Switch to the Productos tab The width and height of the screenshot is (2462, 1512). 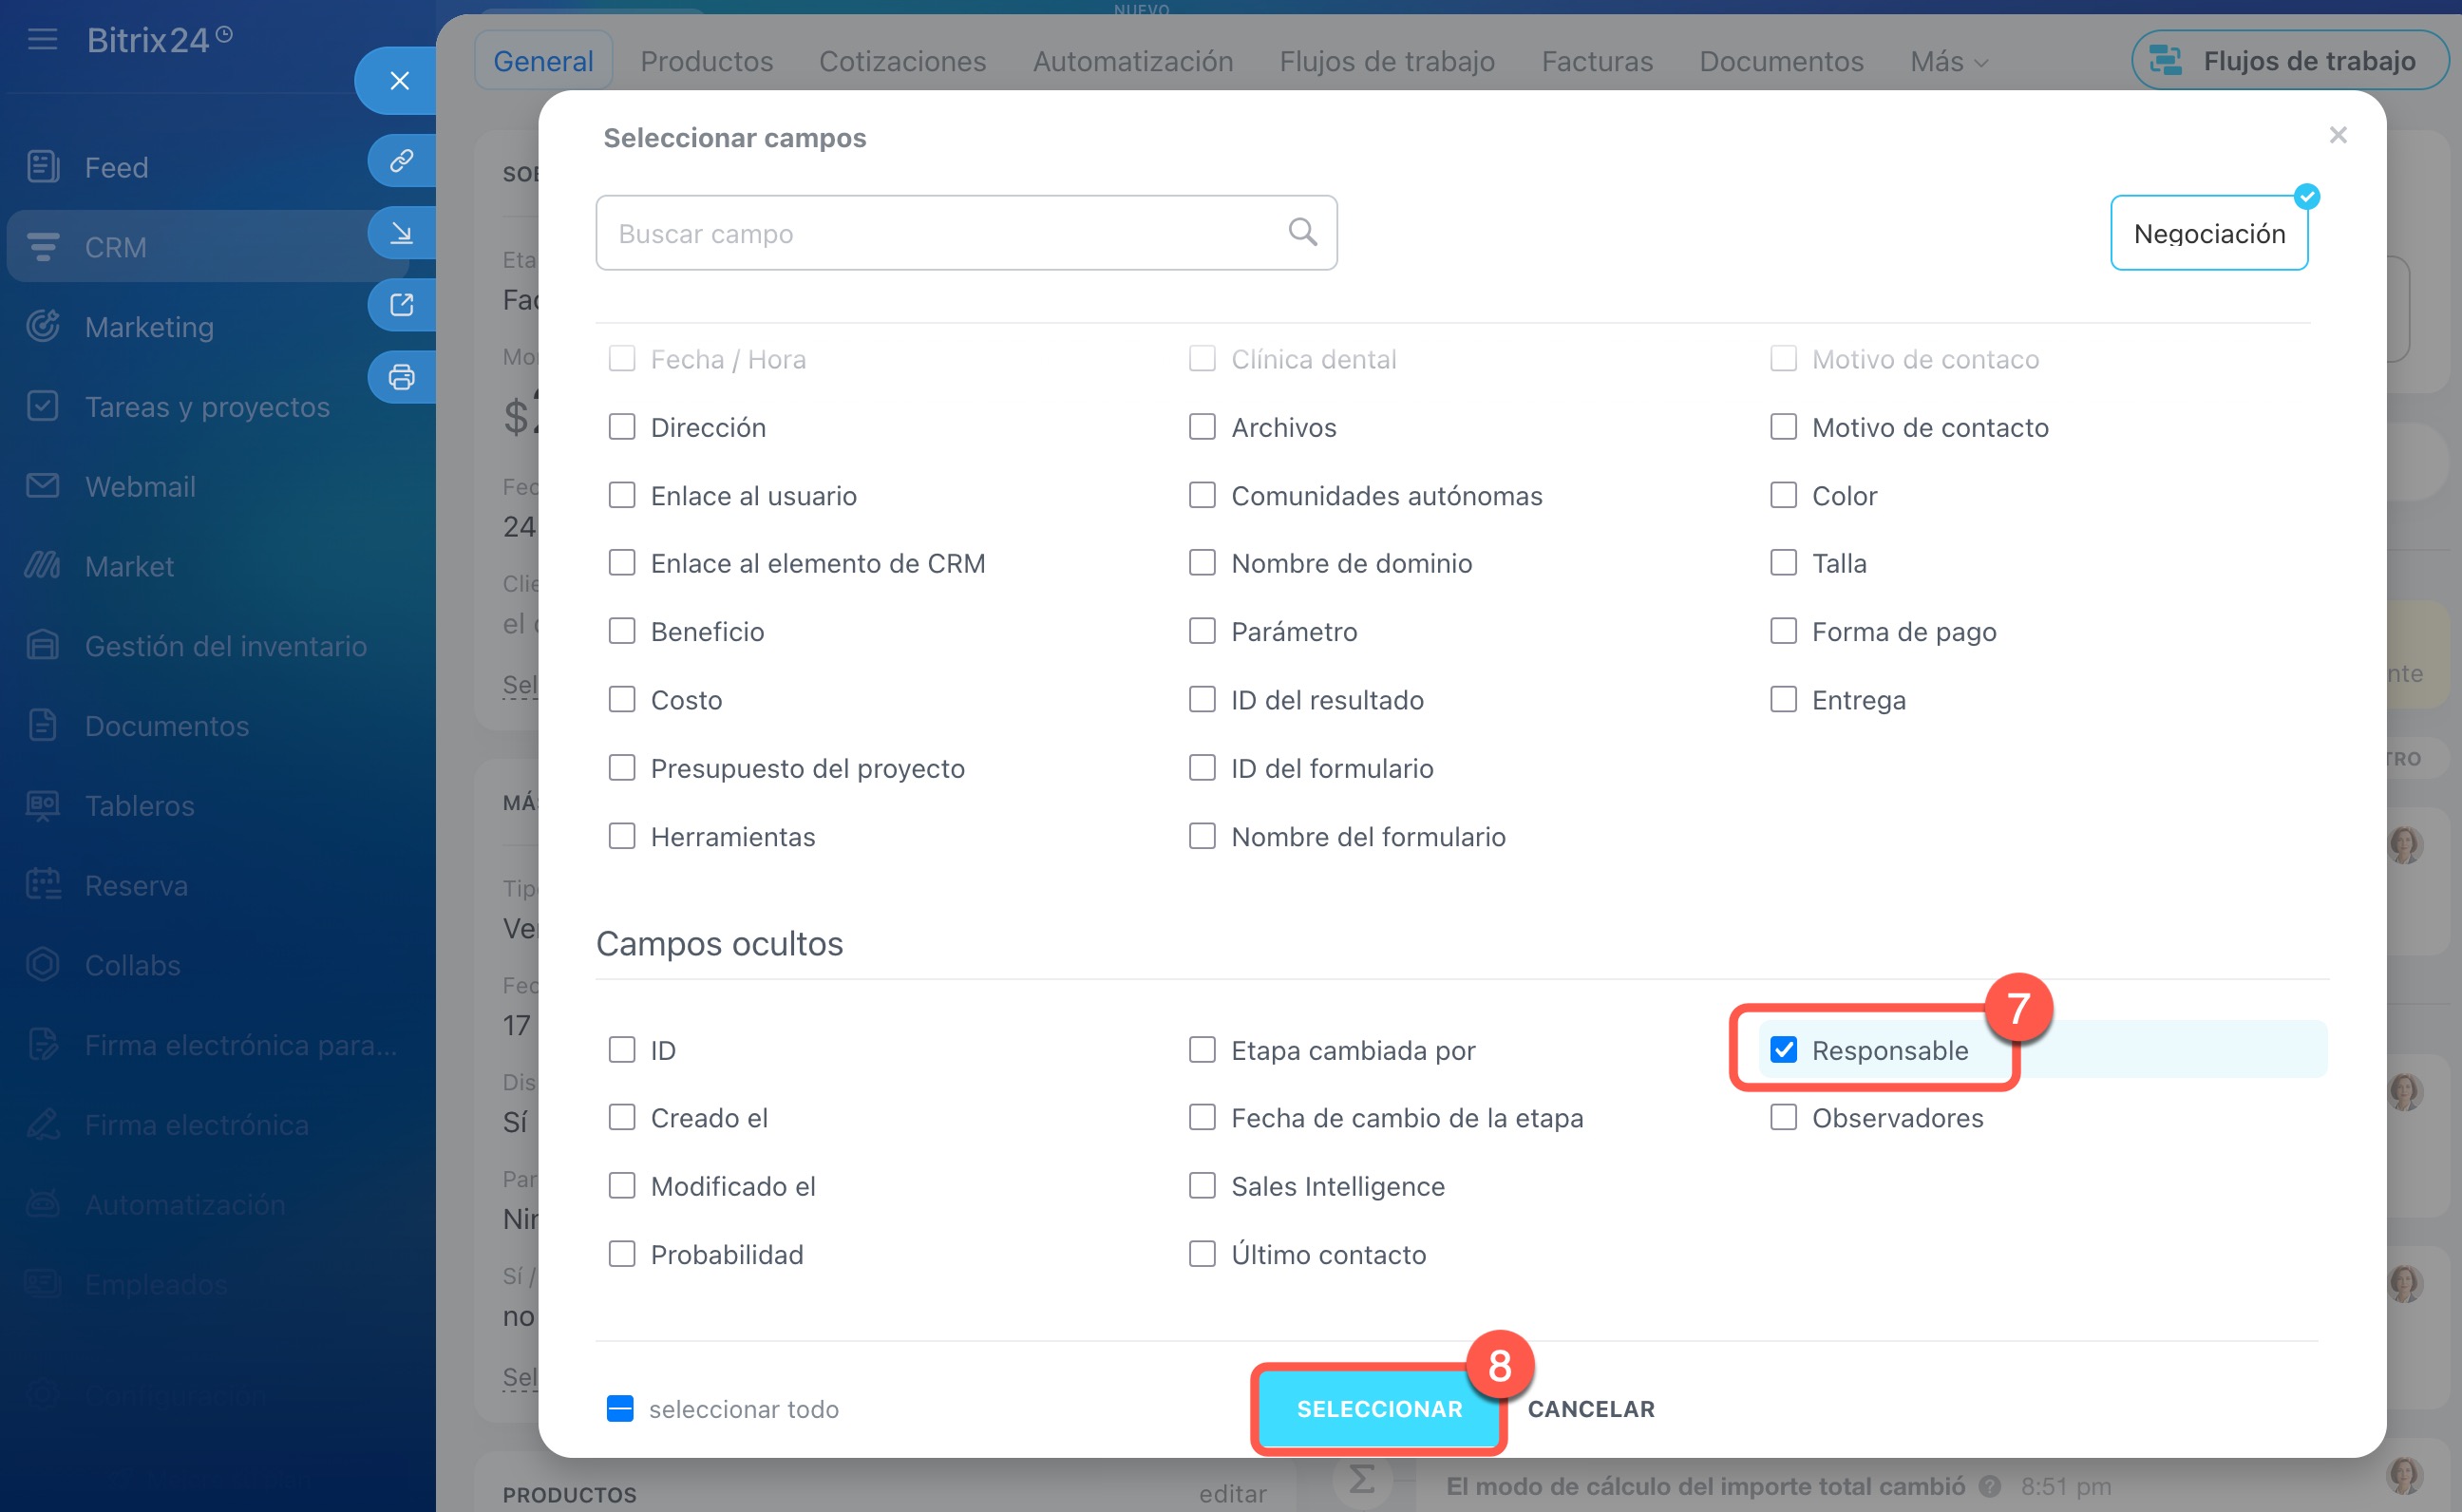click(706, 62)
